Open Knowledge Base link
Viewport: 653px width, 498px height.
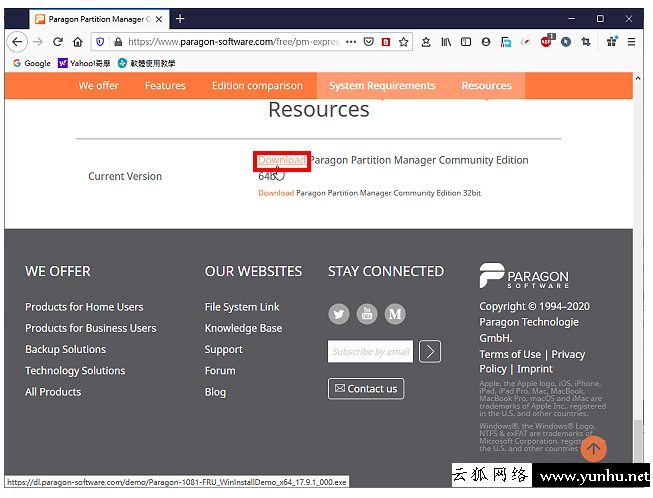243,328
